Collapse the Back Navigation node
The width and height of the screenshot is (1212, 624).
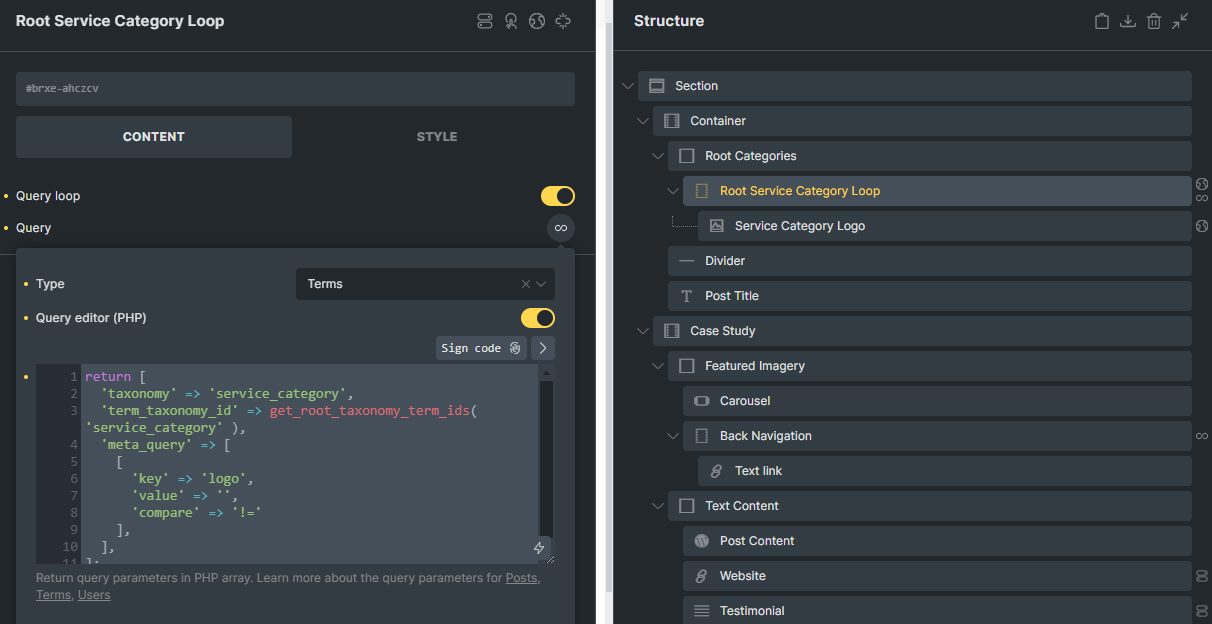point(673,436)
